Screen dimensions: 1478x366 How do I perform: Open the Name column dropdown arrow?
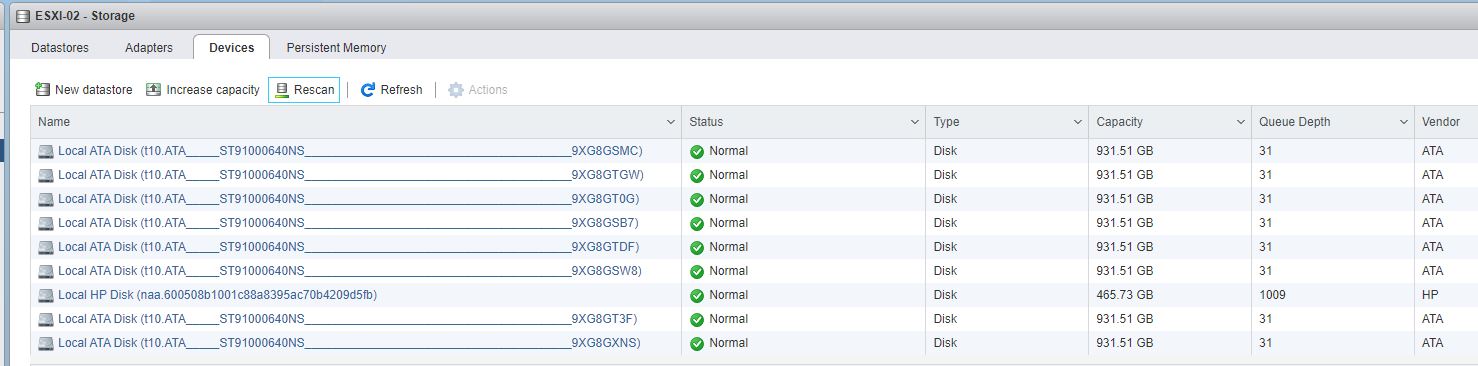point(671,122)
